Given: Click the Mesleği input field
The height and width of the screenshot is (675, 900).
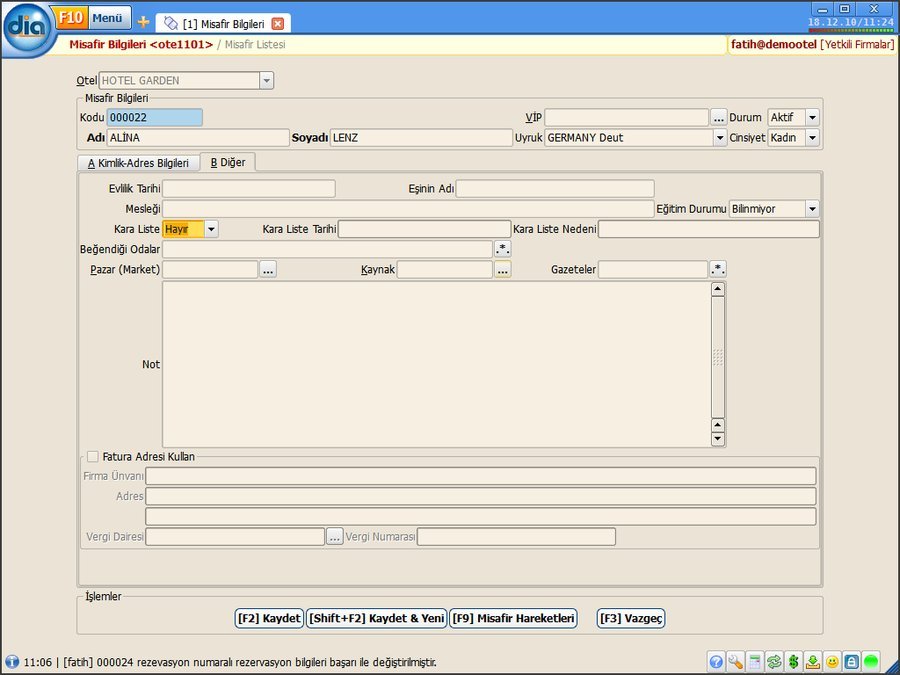Looking at the screenshot, I should 409,209.
